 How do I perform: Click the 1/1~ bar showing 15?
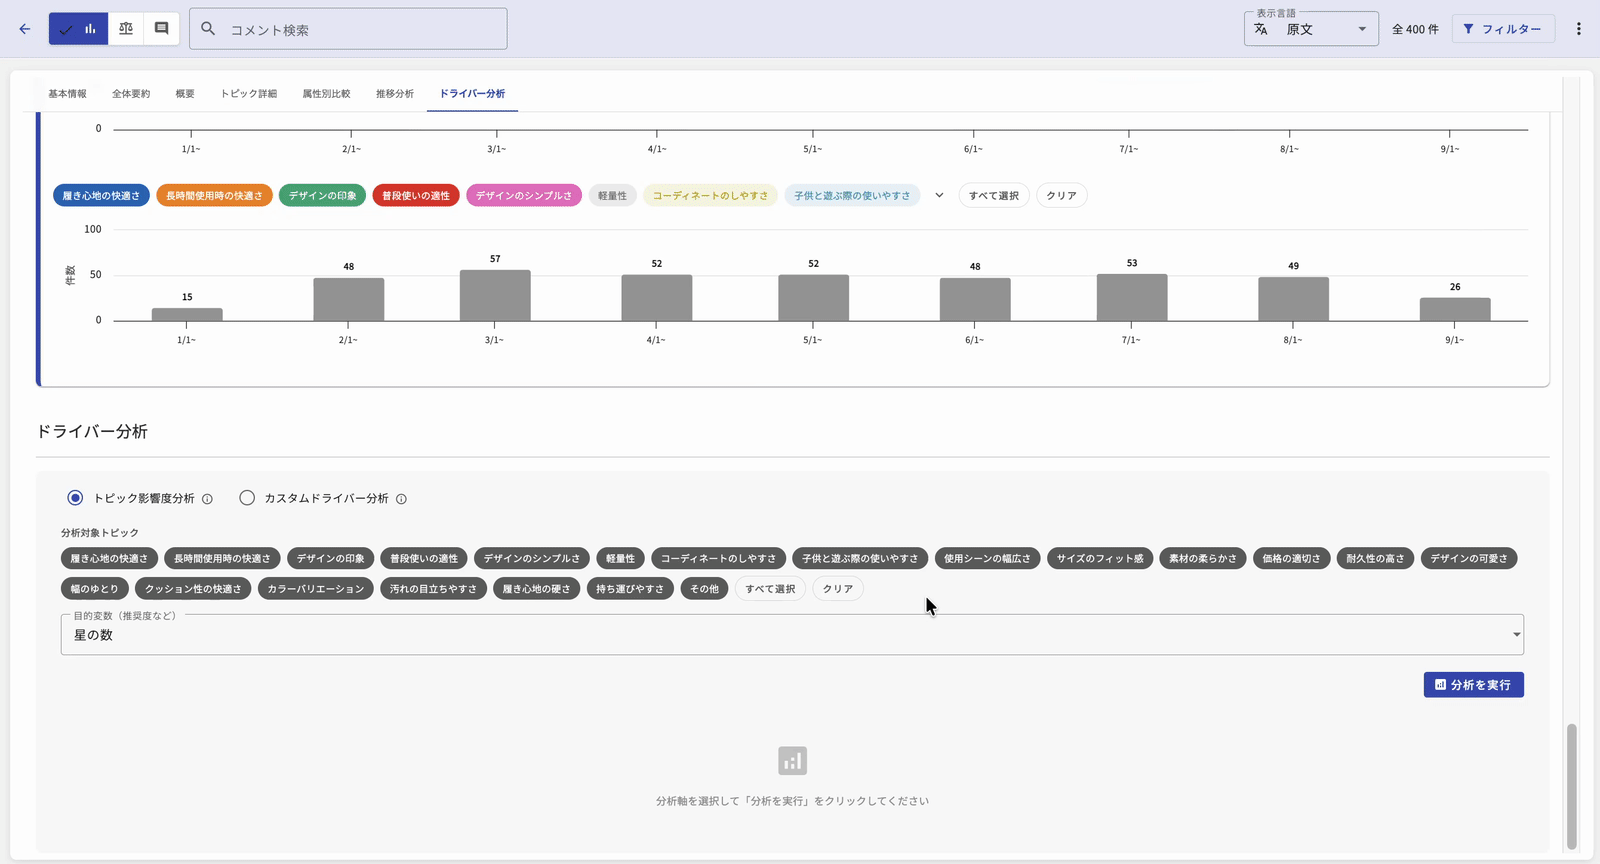click(187, 314)
